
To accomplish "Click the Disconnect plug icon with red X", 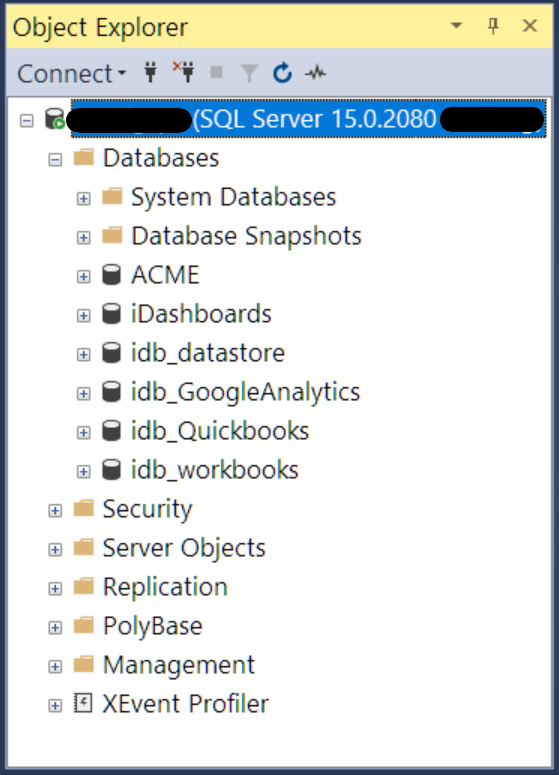I will click(x=184, y=72).
